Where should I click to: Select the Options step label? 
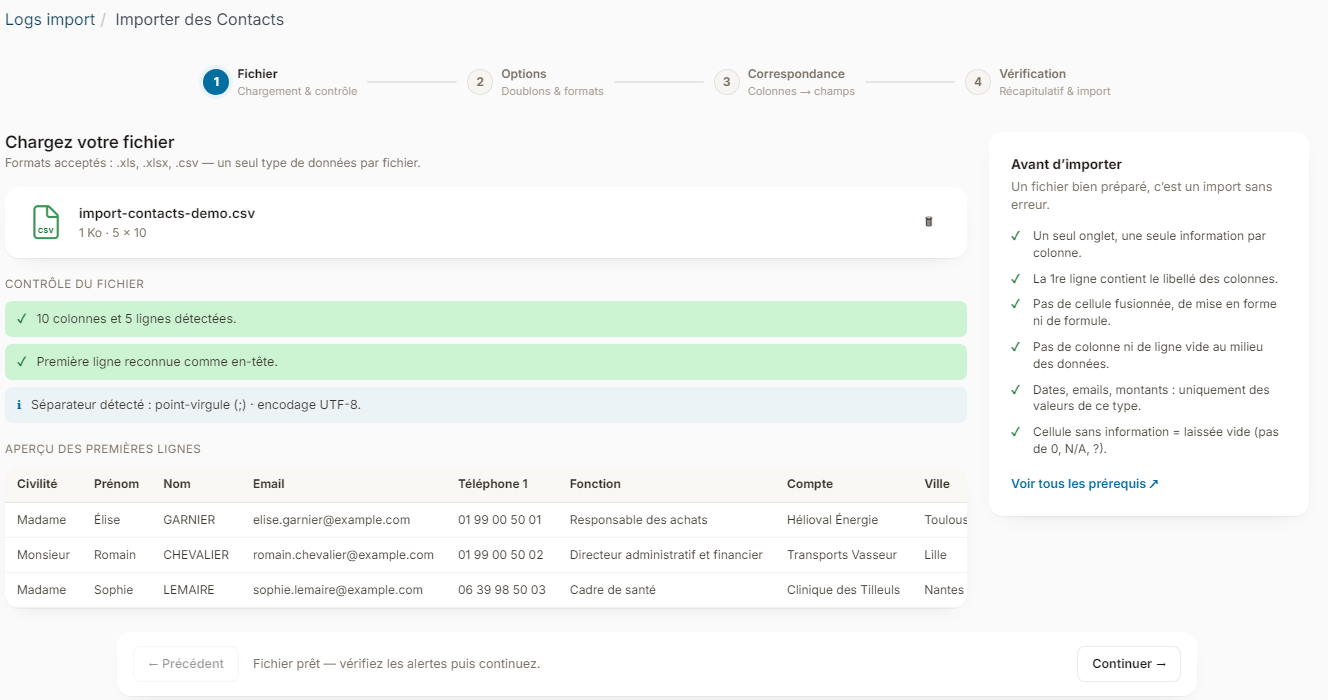tap(524, 74)
